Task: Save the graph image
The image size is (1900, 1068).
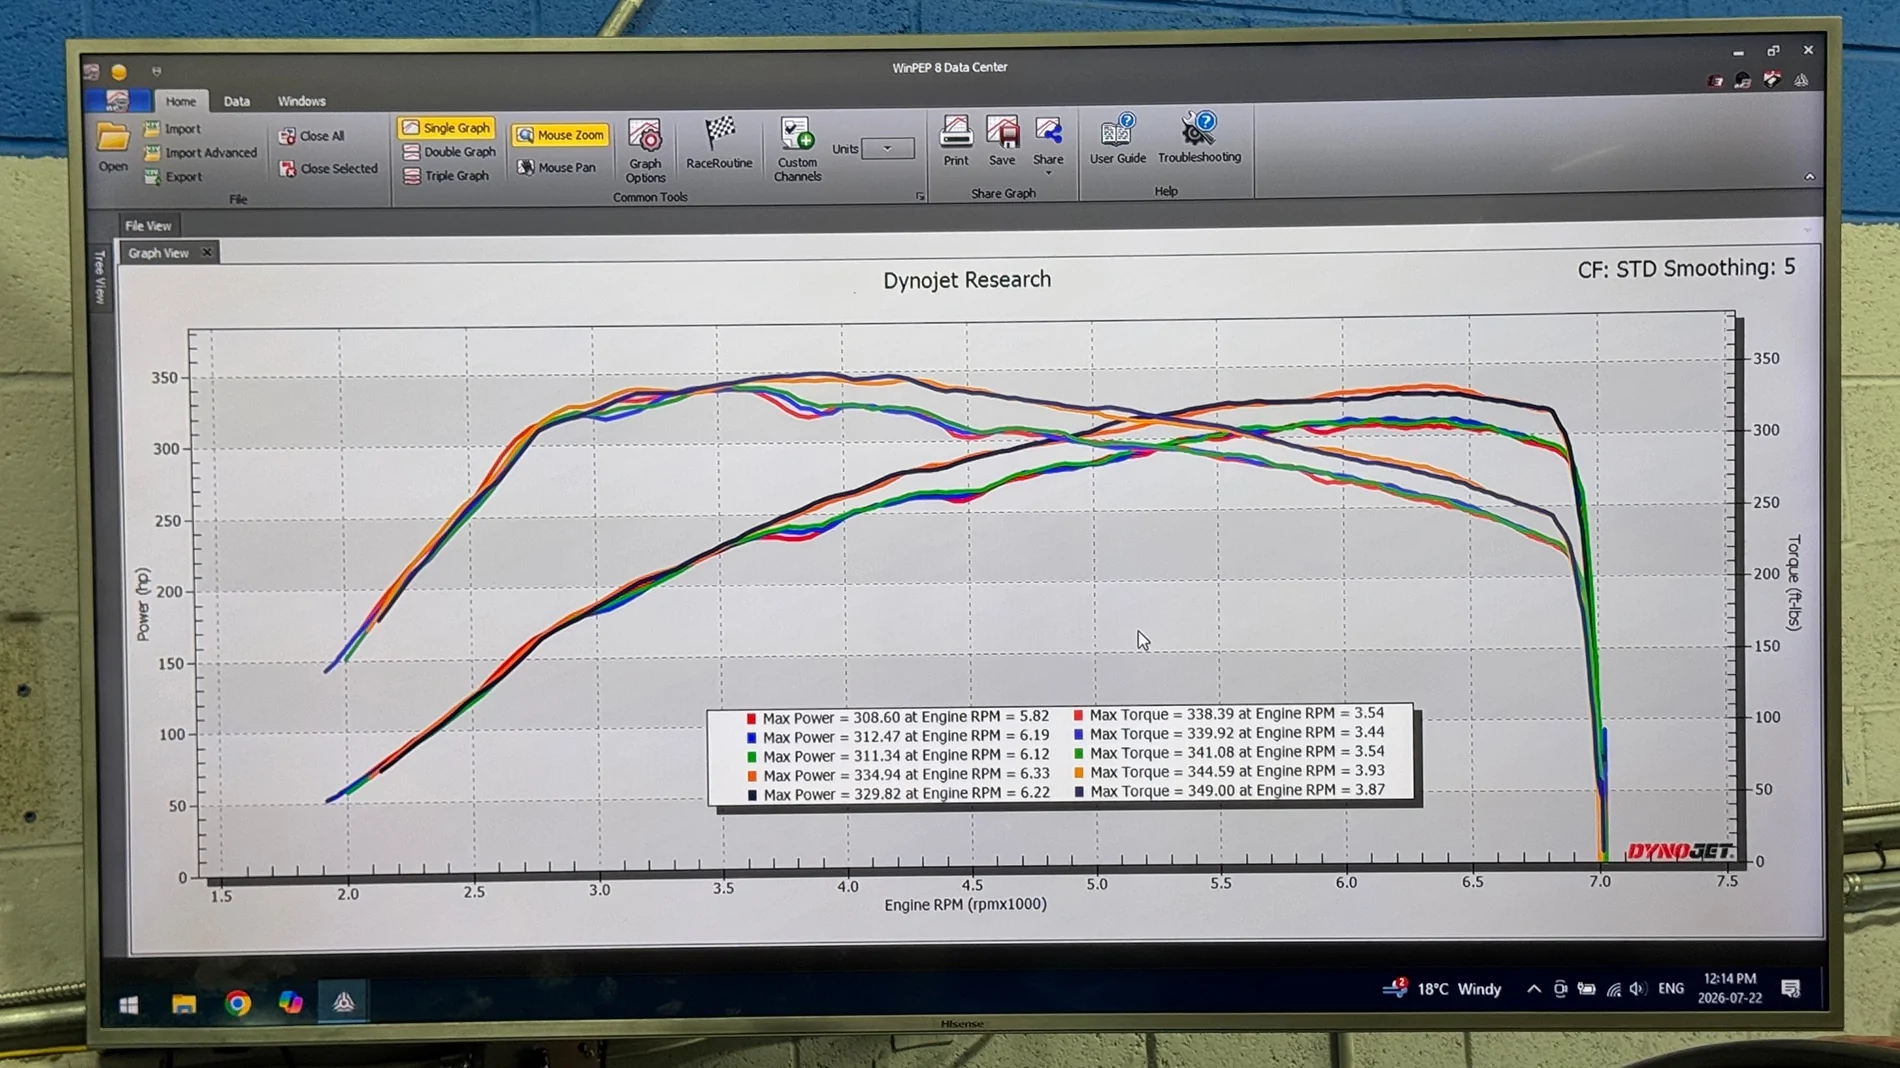Action: 1002,140
